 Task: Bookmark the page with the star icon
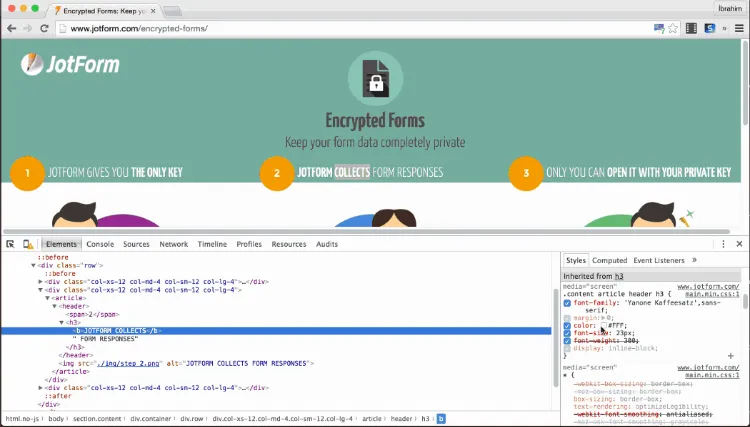[673, 29]
